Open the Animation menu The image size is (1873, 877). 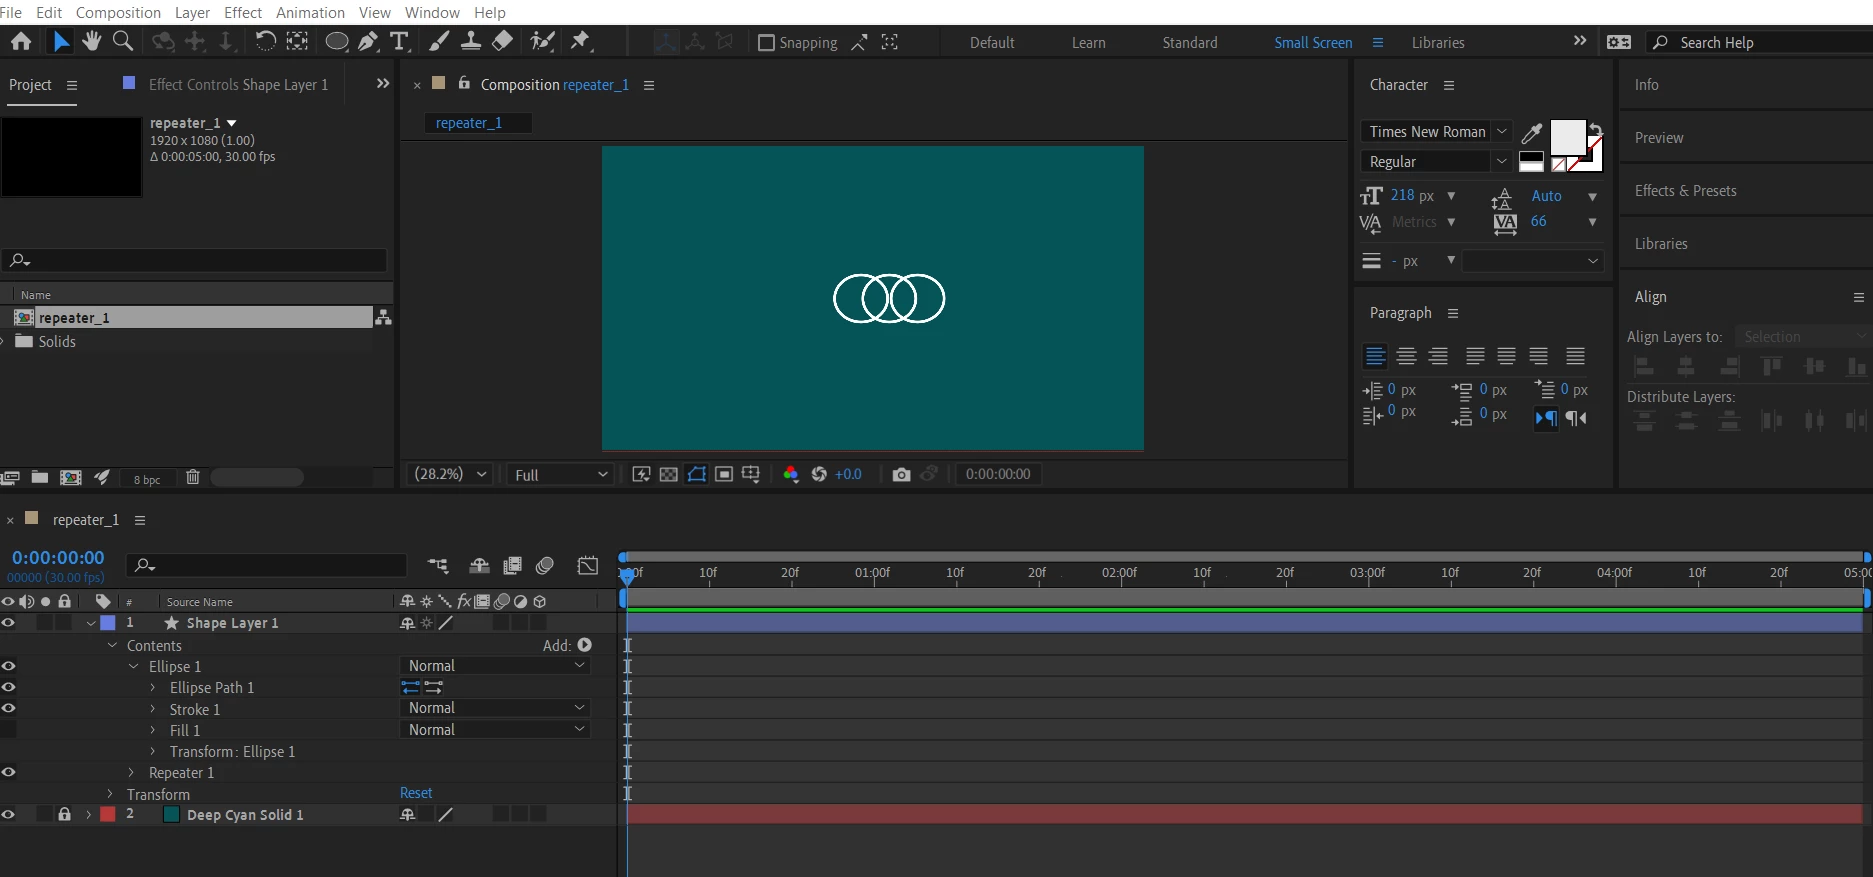[310, 12]
